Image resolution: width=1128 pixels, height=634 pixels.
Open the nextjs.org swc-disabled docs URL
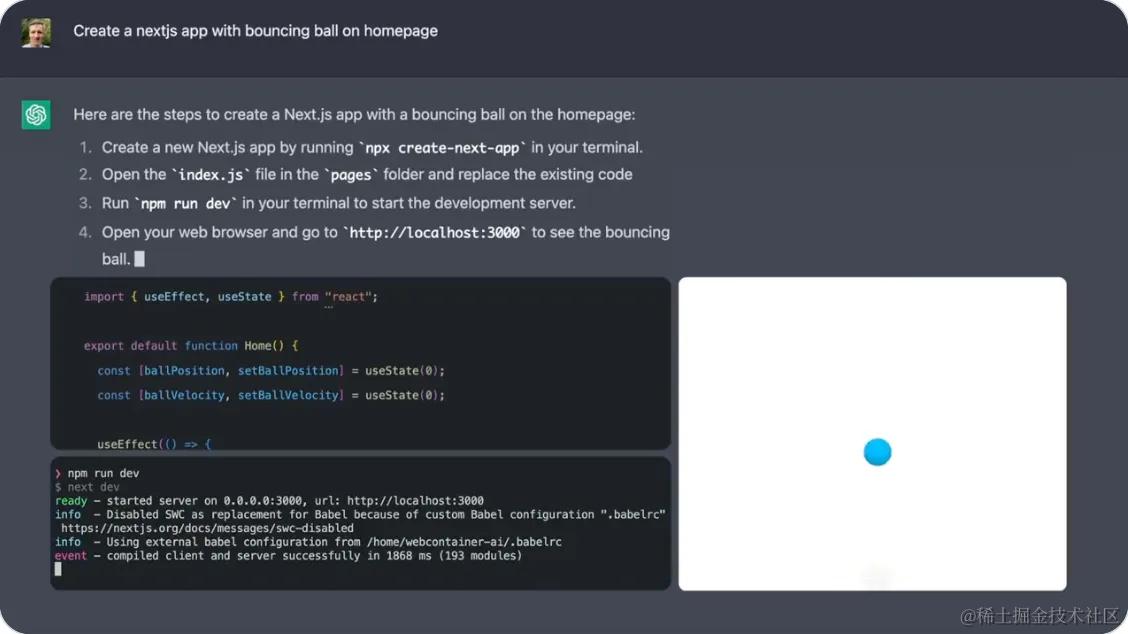click(207, 527)
